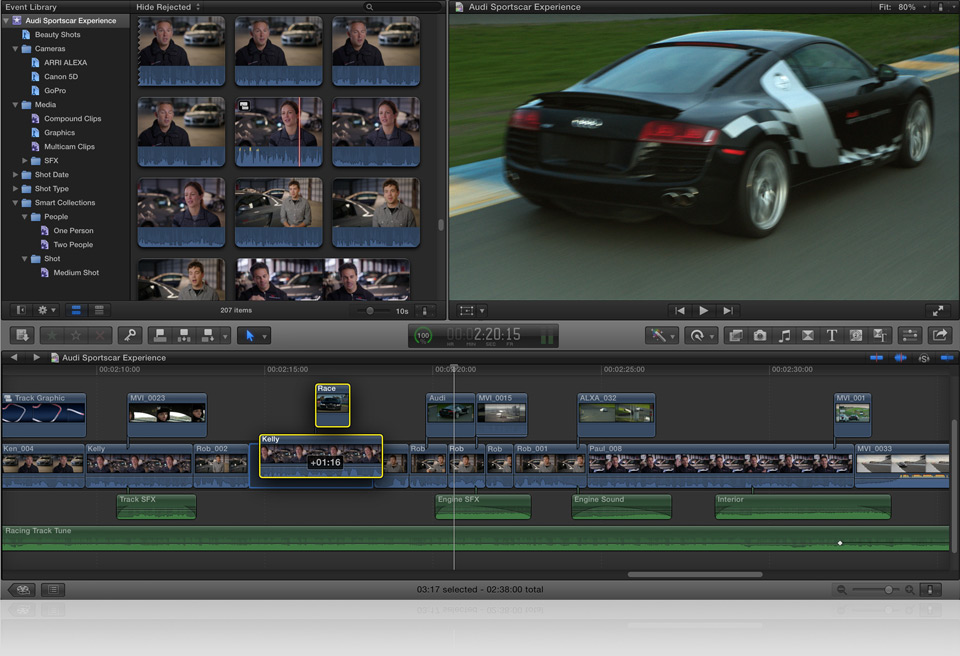Switch event browser to filmstrip view
Viewport: 960px width, 656px height.
77,311
